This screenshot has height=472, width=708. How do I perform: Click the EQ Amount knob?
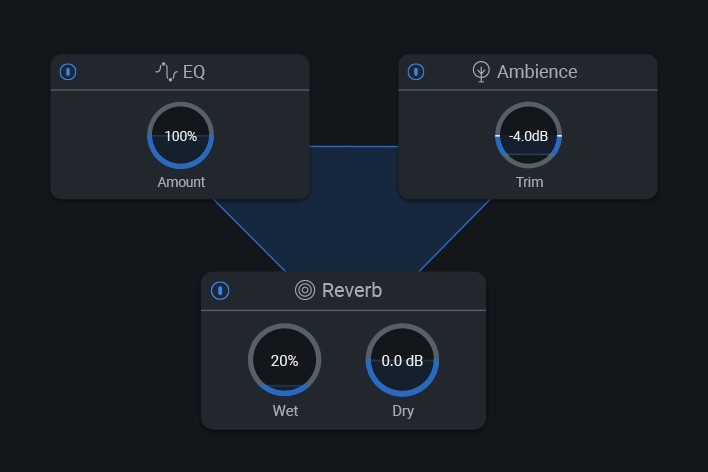(x=181, y=136)
